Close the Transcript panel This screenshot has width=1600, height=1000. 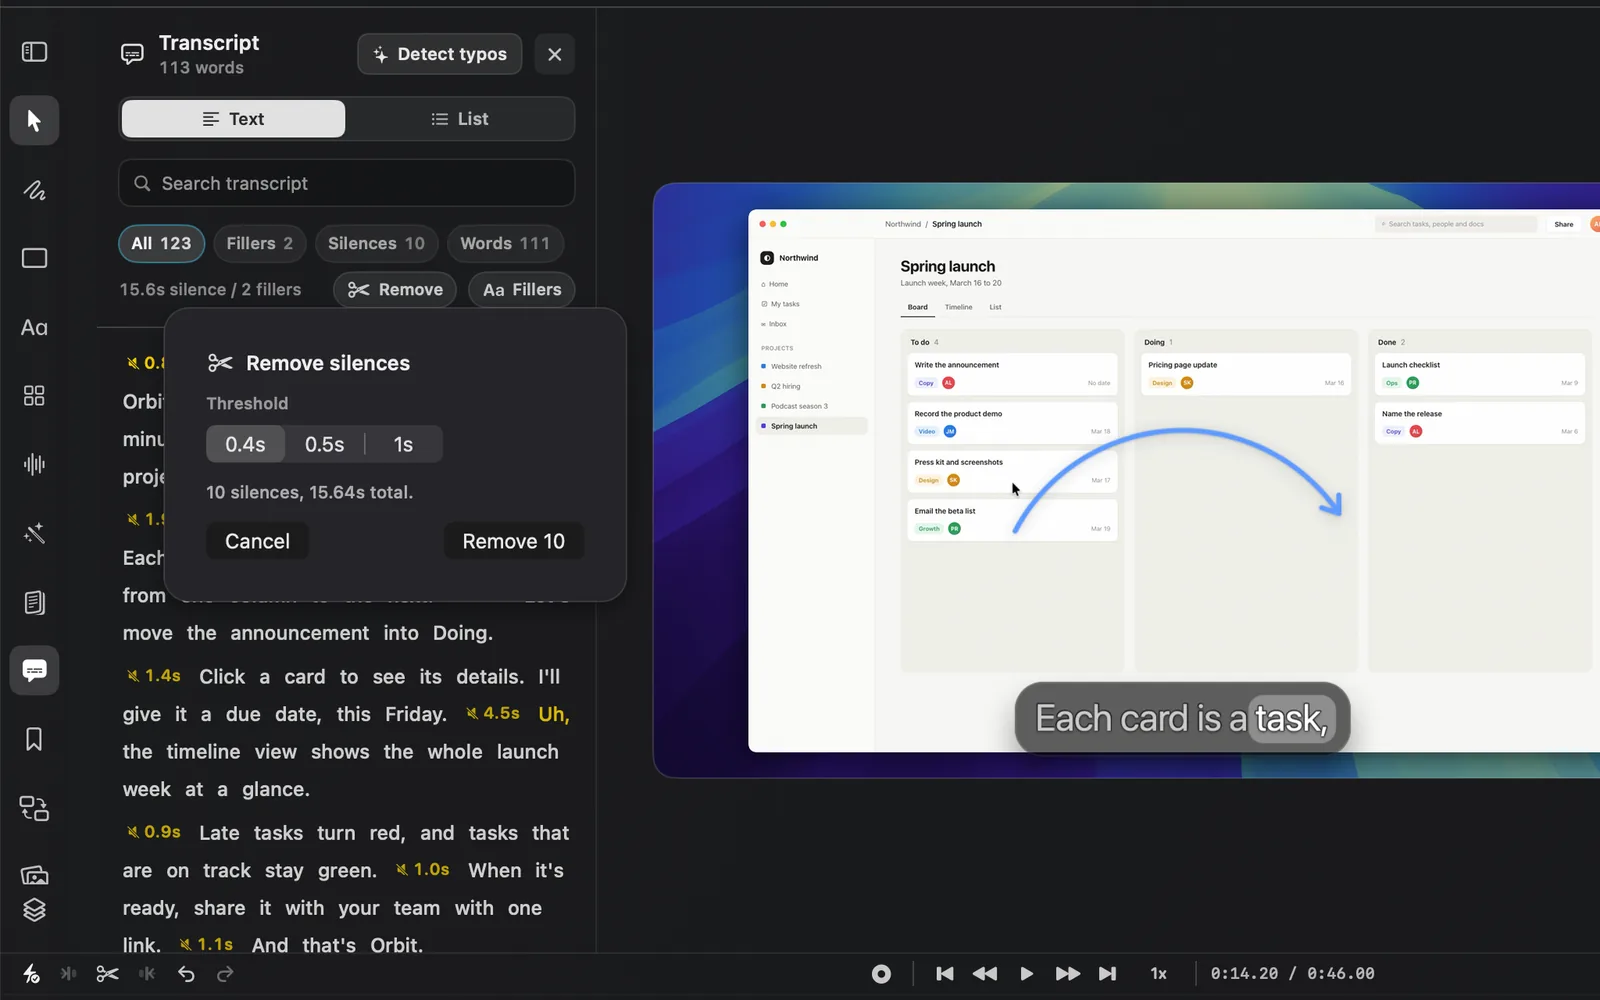pos(555,54)
